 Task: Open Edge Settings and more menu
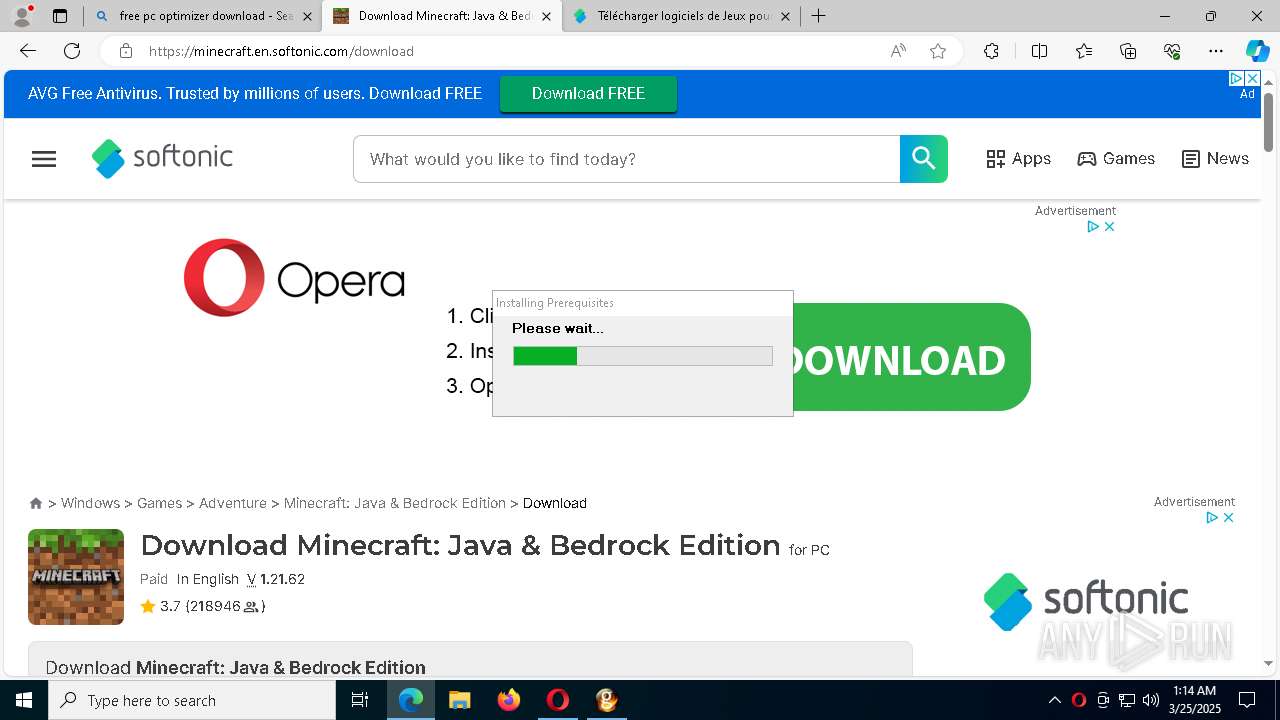[x=1216, y=51]
